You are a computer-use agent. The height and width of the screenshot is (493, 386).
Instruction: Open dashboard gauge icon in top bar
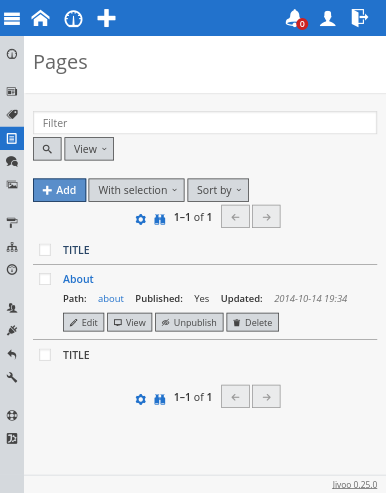73,18
